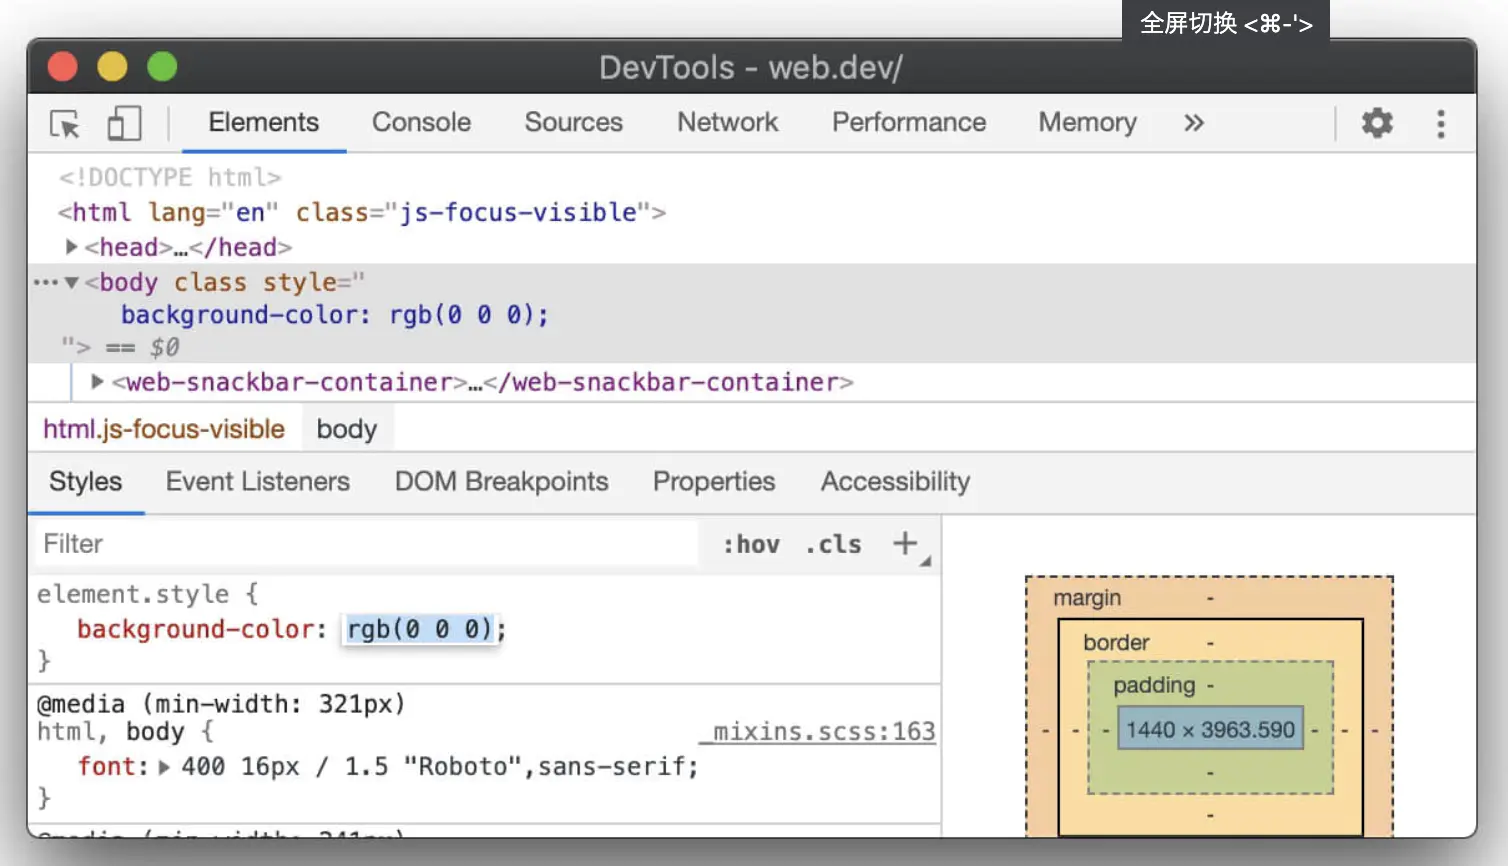Image resolution: width=1508 pixels, height=866 pixels.
Task: Toggle the device toolbar icon
Action: pyautogui.click(x=124, y=124)
